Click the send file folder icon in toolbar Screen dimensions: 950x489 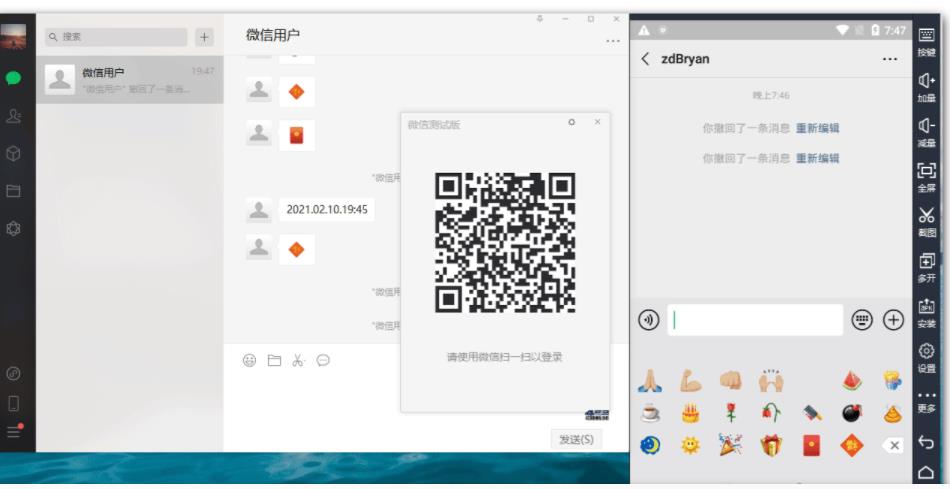[x=274, y=361]
